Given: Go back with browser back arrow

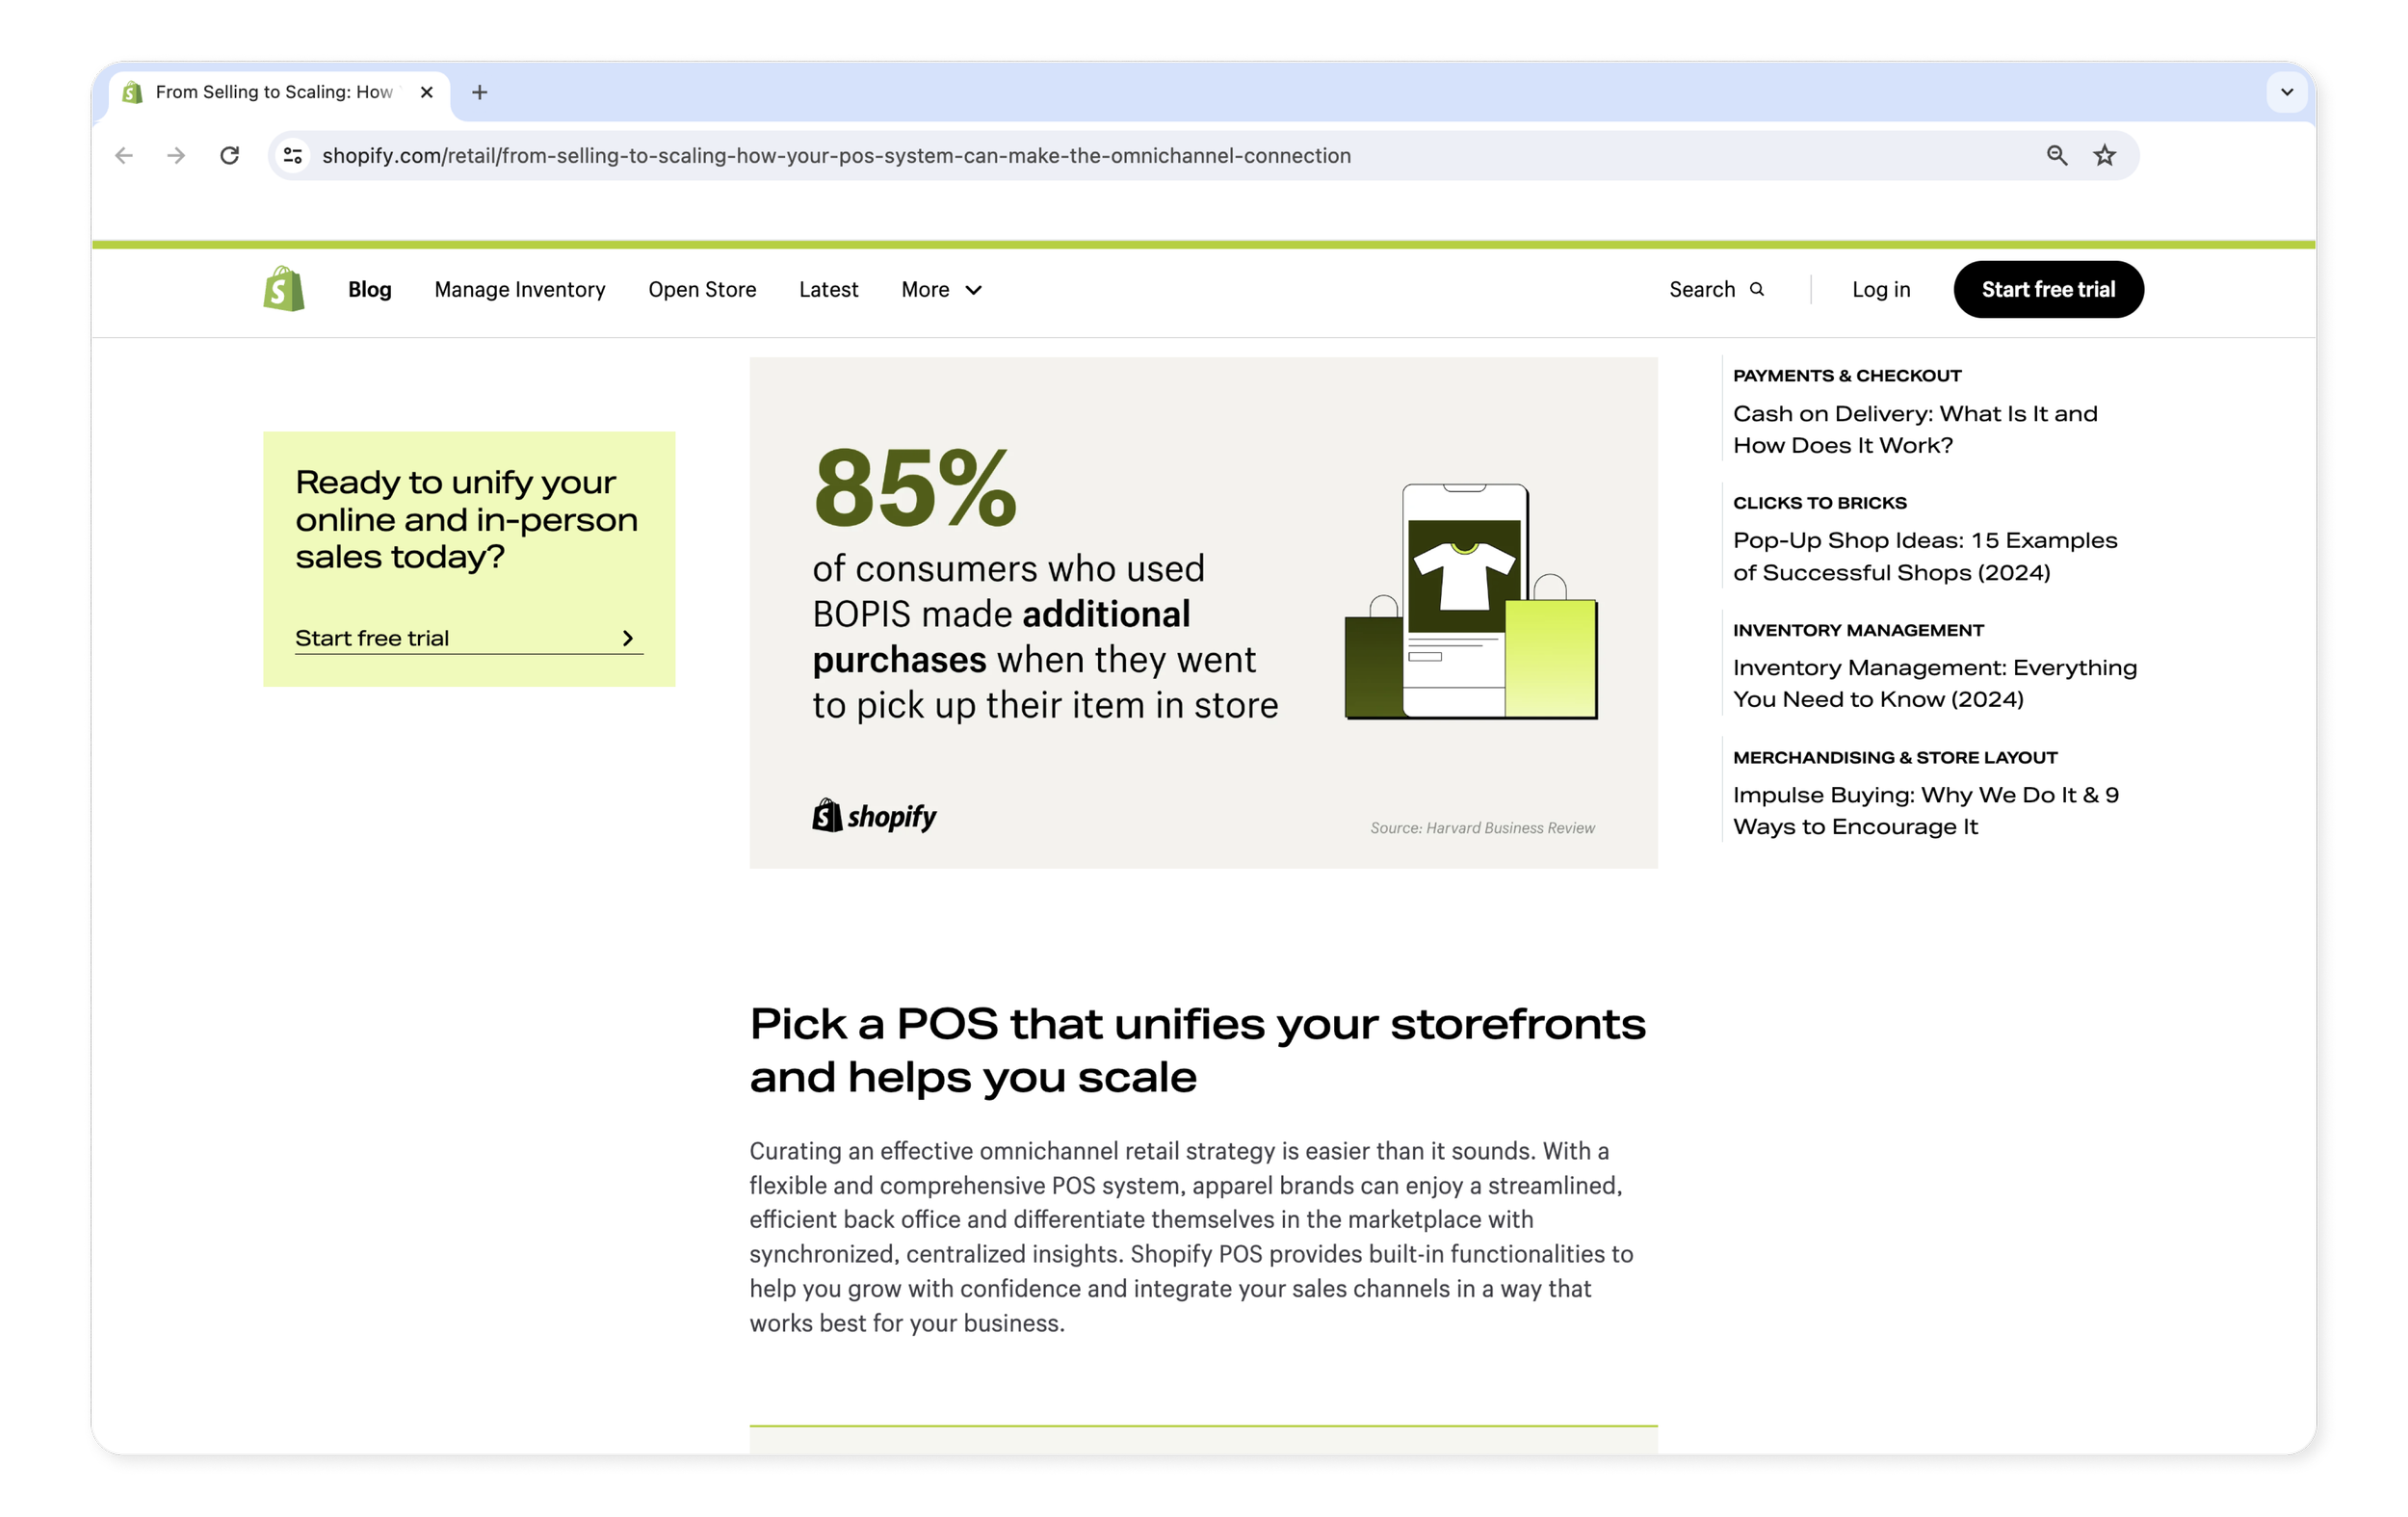Looking at the screenshot, I should point(124,155).
